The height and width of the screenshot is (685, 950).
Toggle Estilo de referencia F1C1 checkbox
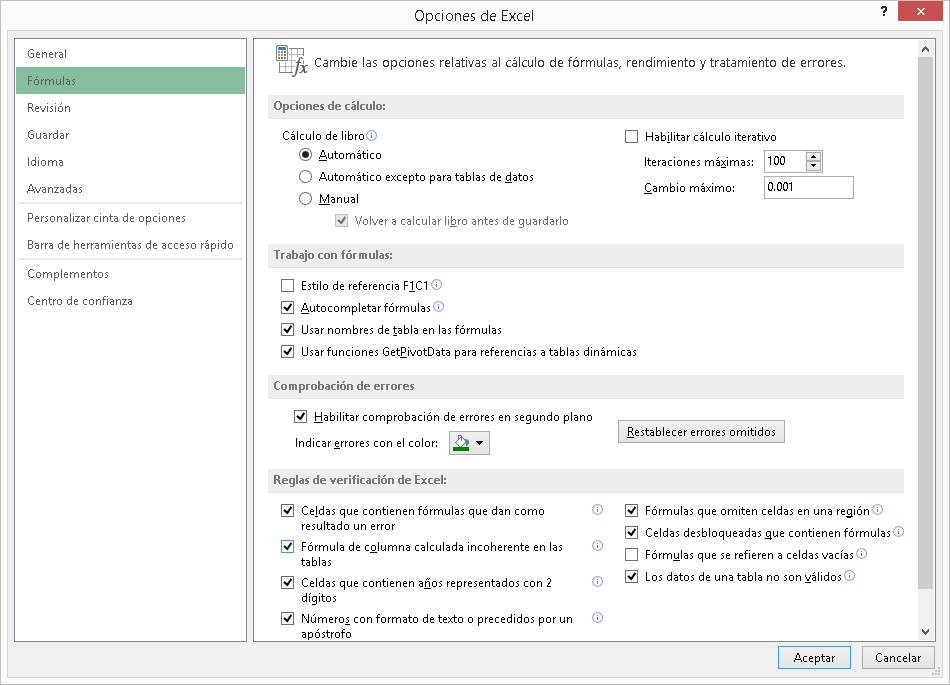(287, 285)
